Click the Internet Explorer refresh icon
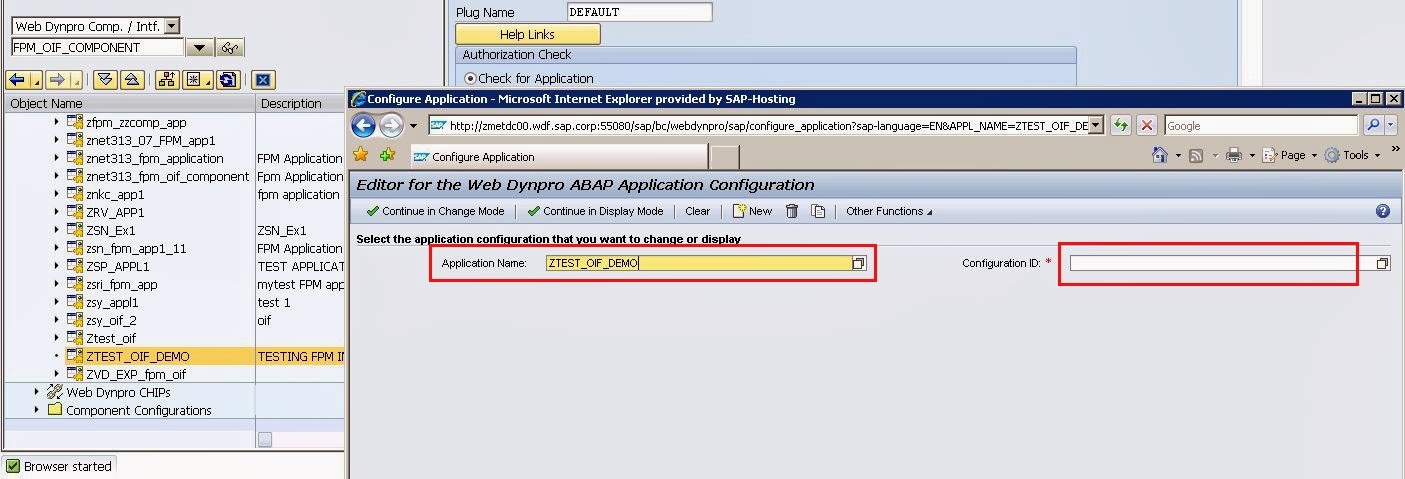The width and height of the screenshot is (1405, 479). tap(1121, 125)
